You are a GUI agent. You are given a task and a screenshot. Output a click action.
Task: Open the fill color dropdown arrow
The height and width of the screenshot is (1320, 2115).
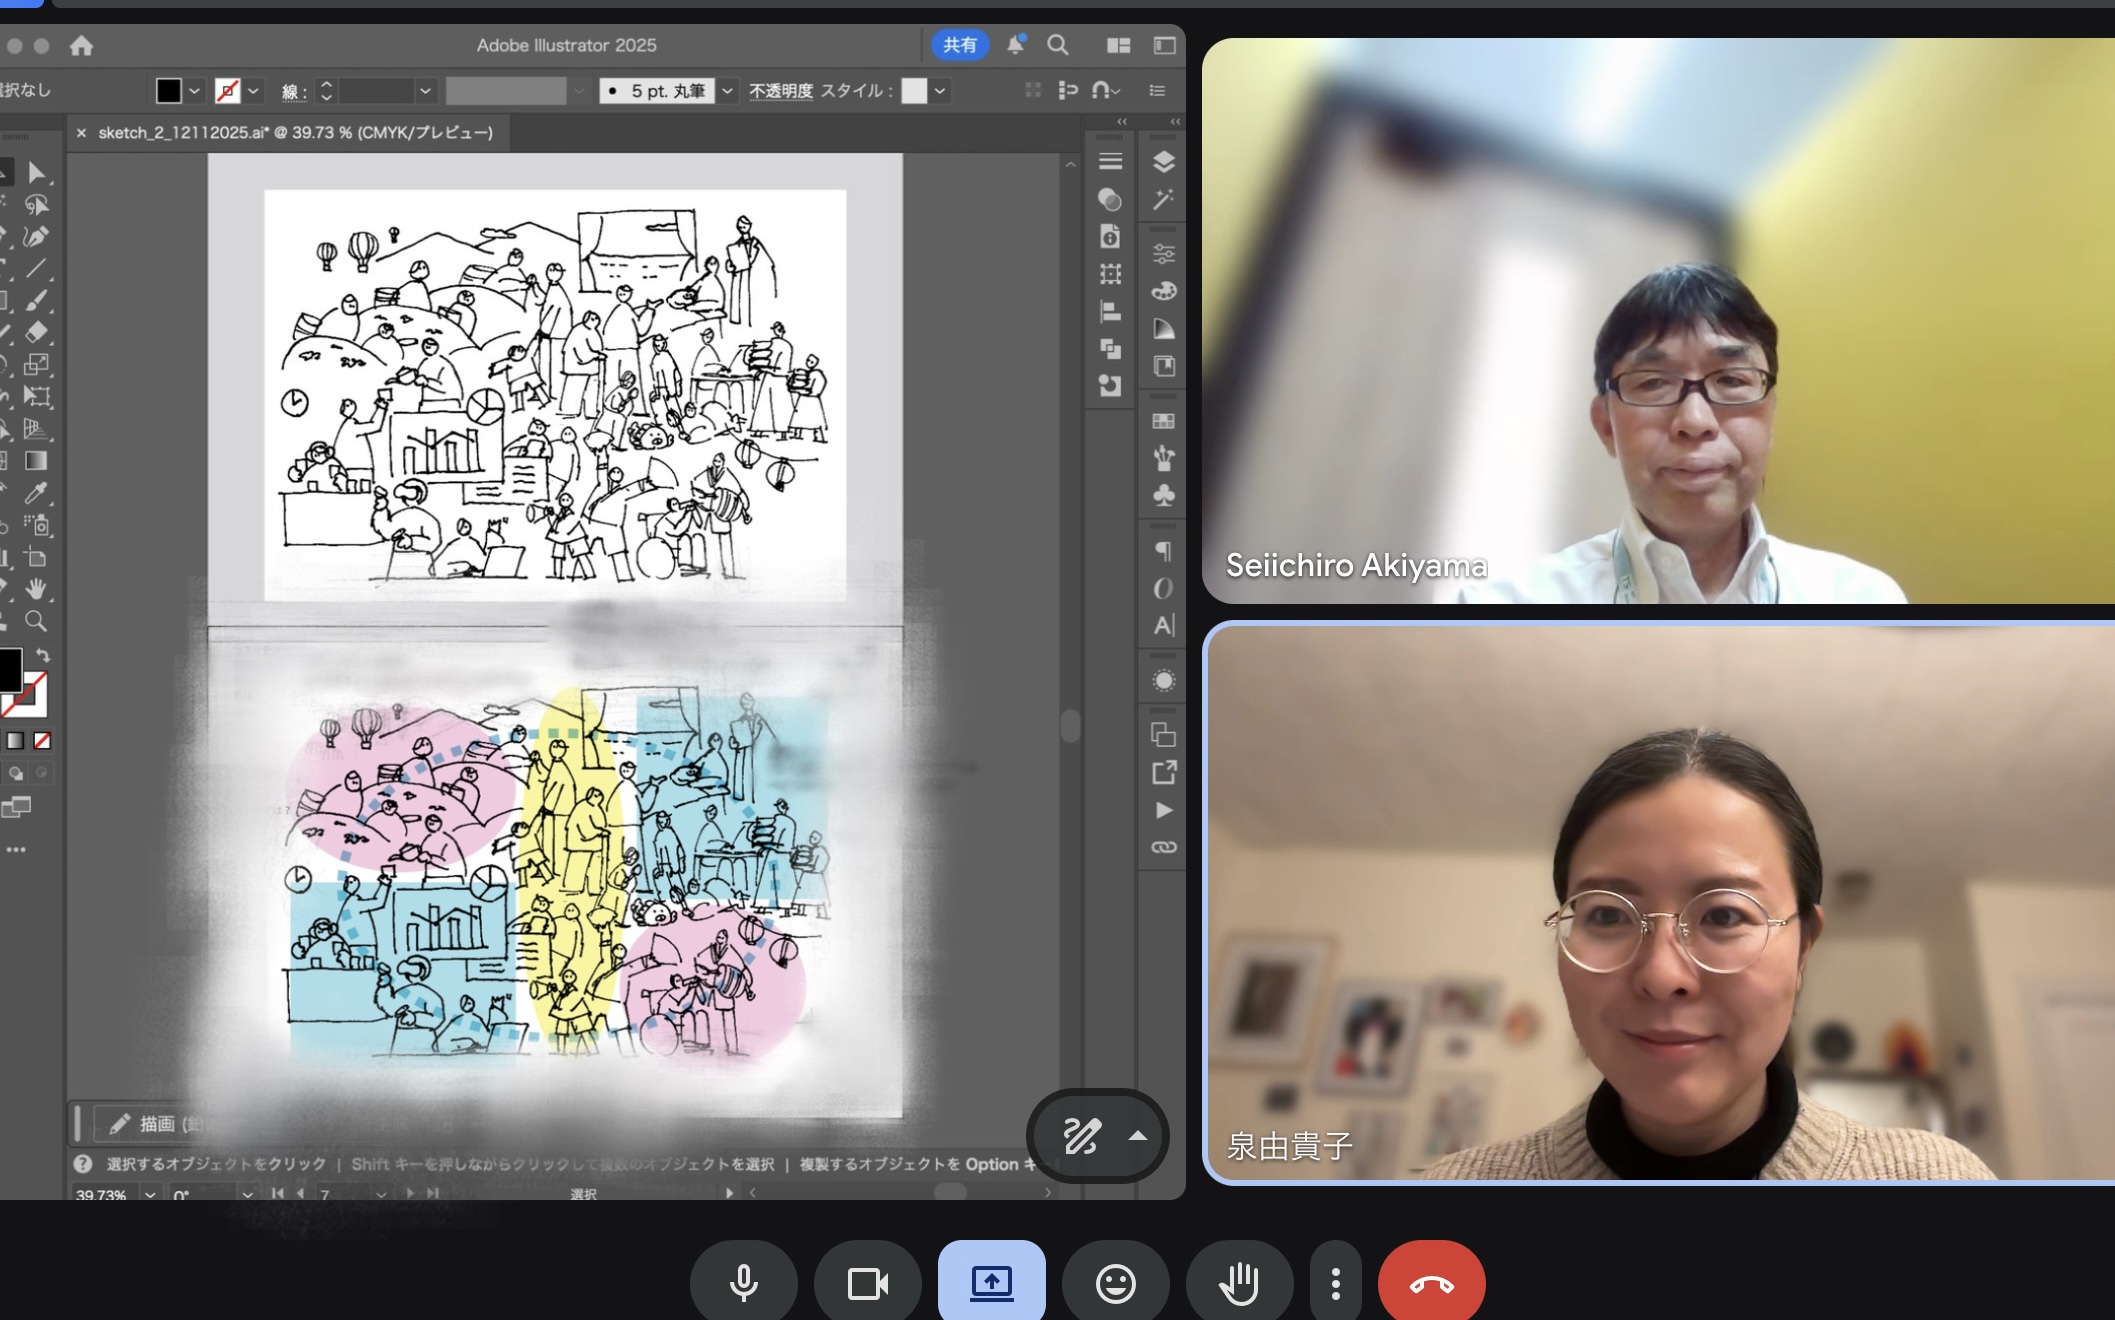(x=195, y=91)
